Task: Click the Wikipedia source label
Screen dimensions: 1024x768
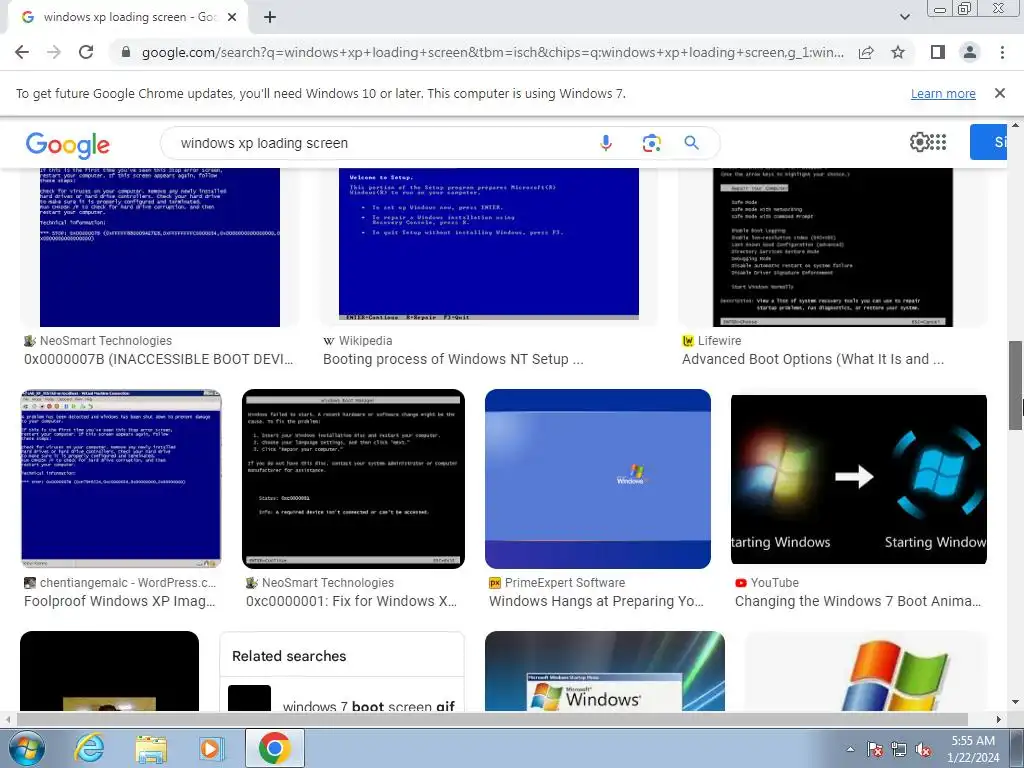Action: click(365, 341)
